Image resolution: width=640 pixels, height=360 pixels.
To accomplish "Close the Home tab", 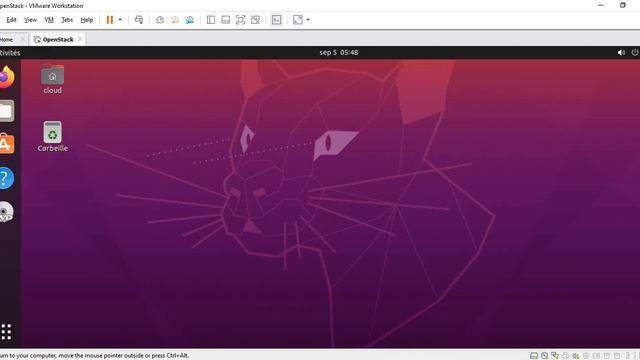I will pyautogui.click(x=23, y=39).
